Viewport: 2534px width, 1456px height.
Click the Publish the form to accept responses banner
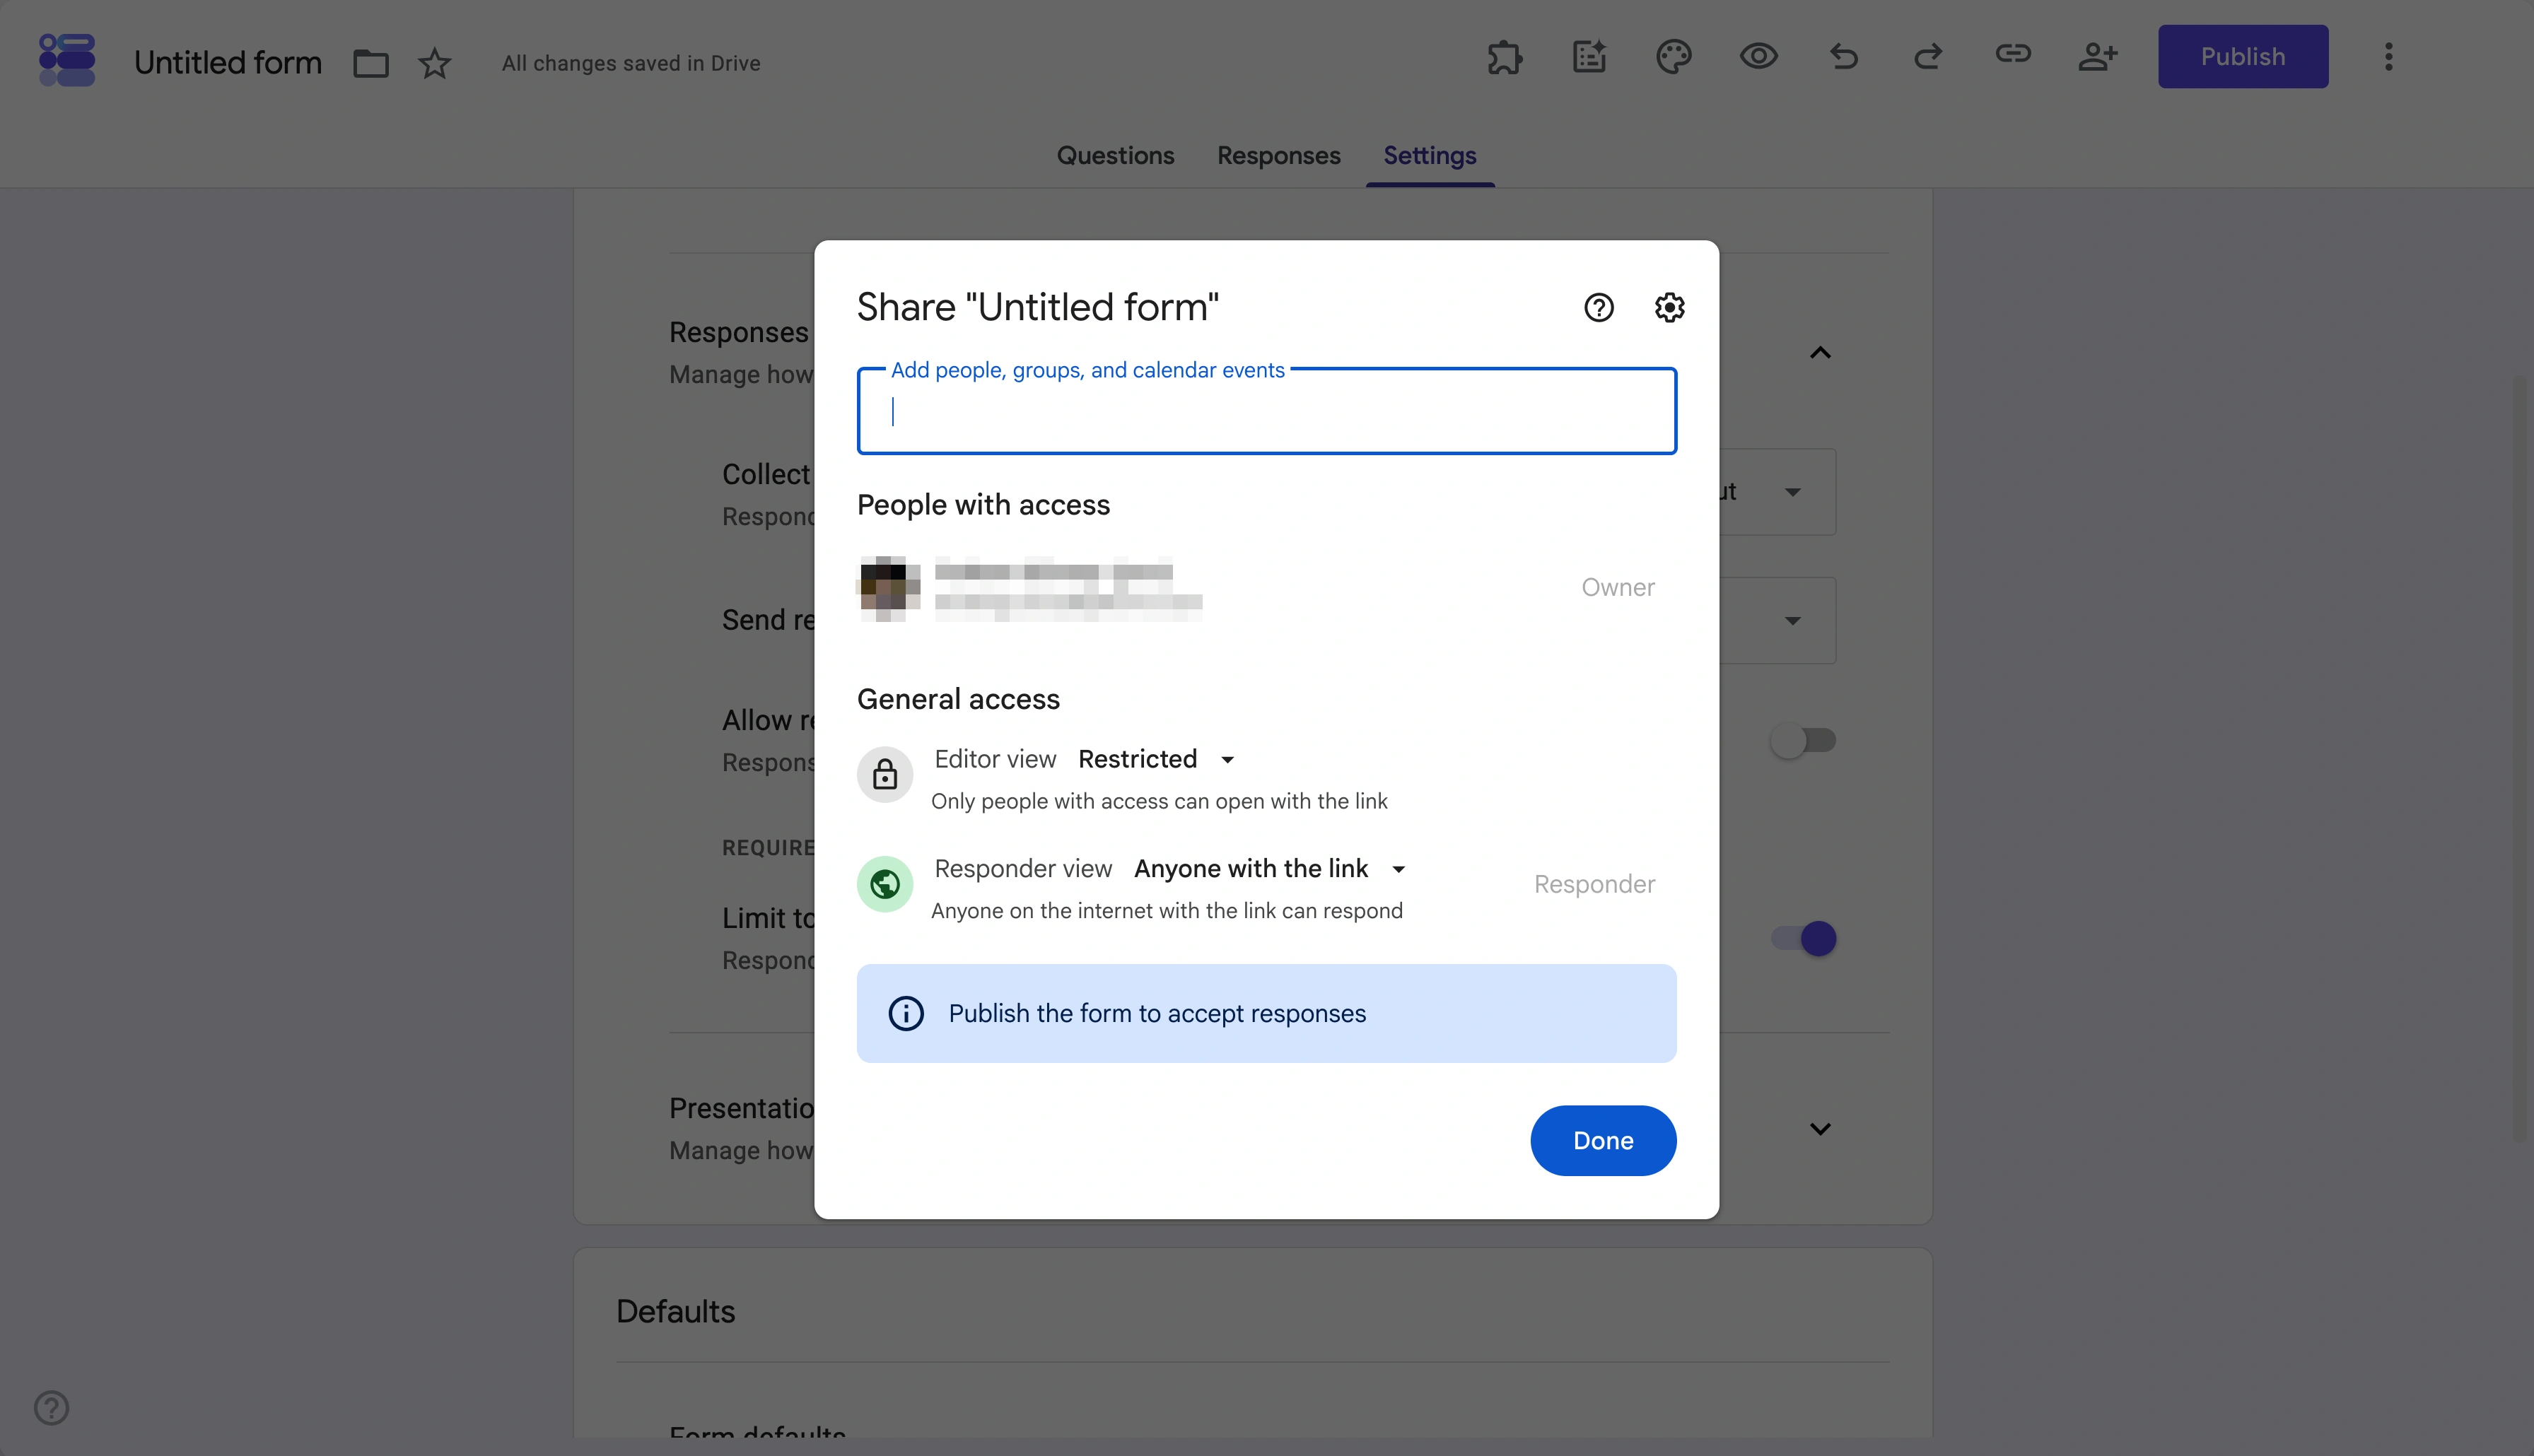coord(1266,1013)
